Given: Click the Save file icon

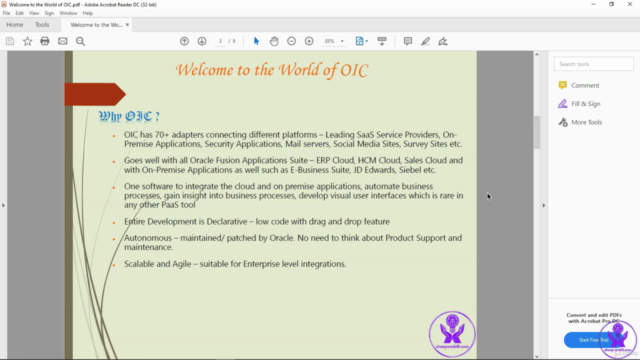Looking at the screenshot, I should pyautogui.click(x=10, y=41).
